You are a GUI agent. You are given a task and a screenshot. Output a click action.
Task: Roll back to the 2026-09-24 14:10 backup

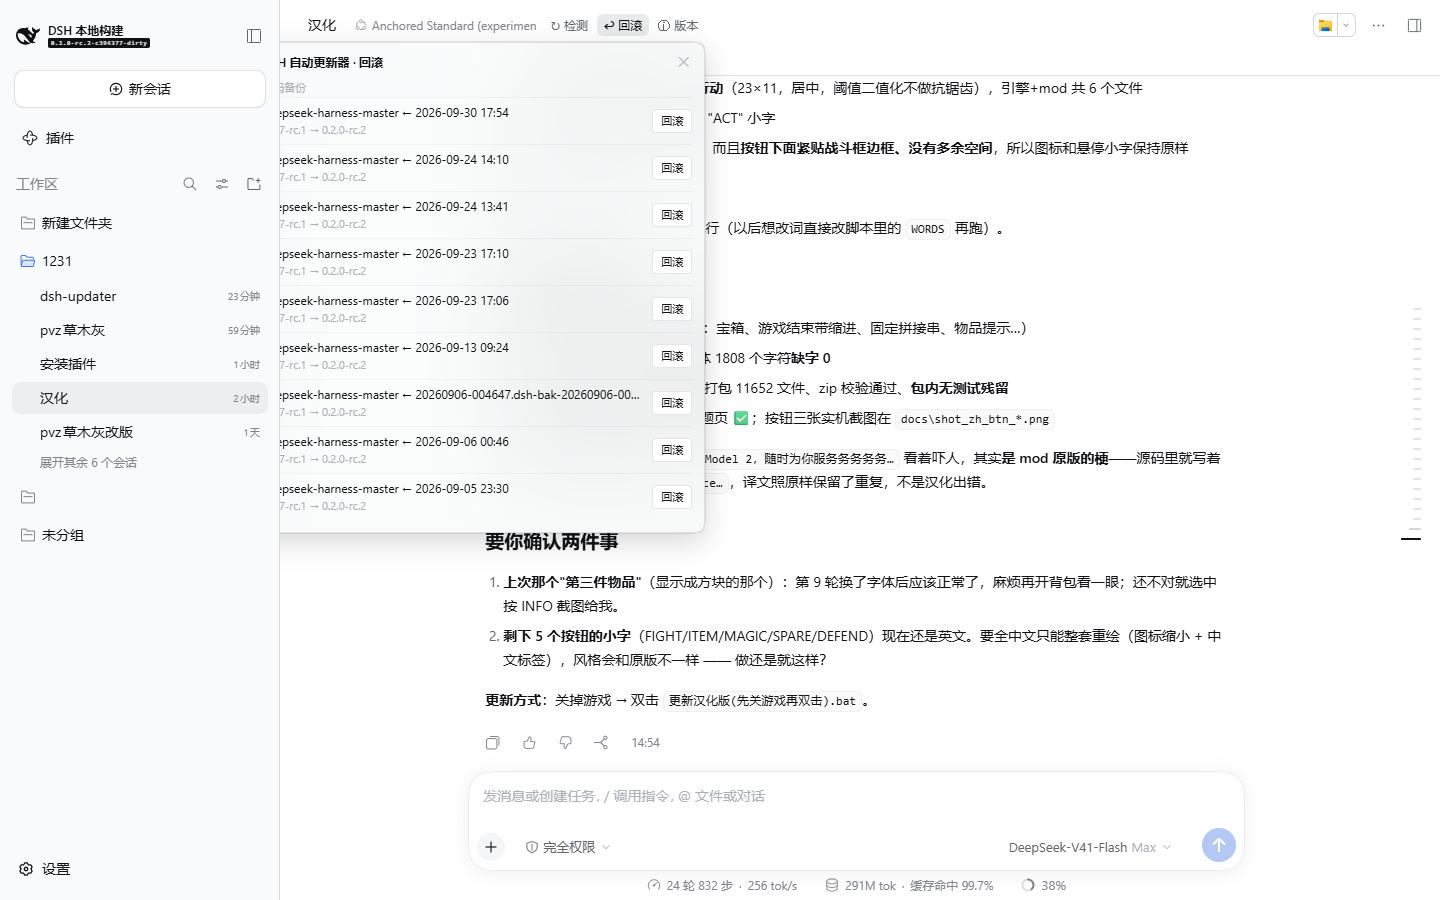pyautogui.click(x=672, y=168)
